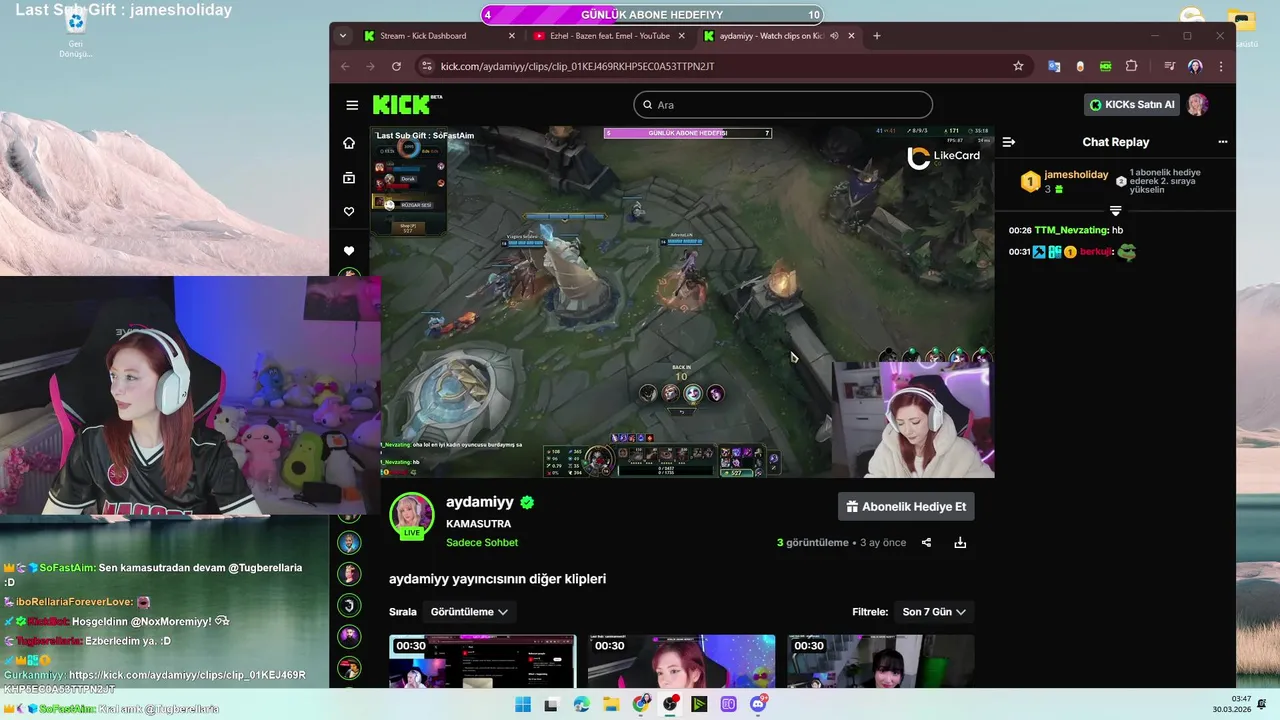Collapse the Chat Replay panel with arrow icon
This screenshot has width=1280, height=720.
click(1009, 142)
